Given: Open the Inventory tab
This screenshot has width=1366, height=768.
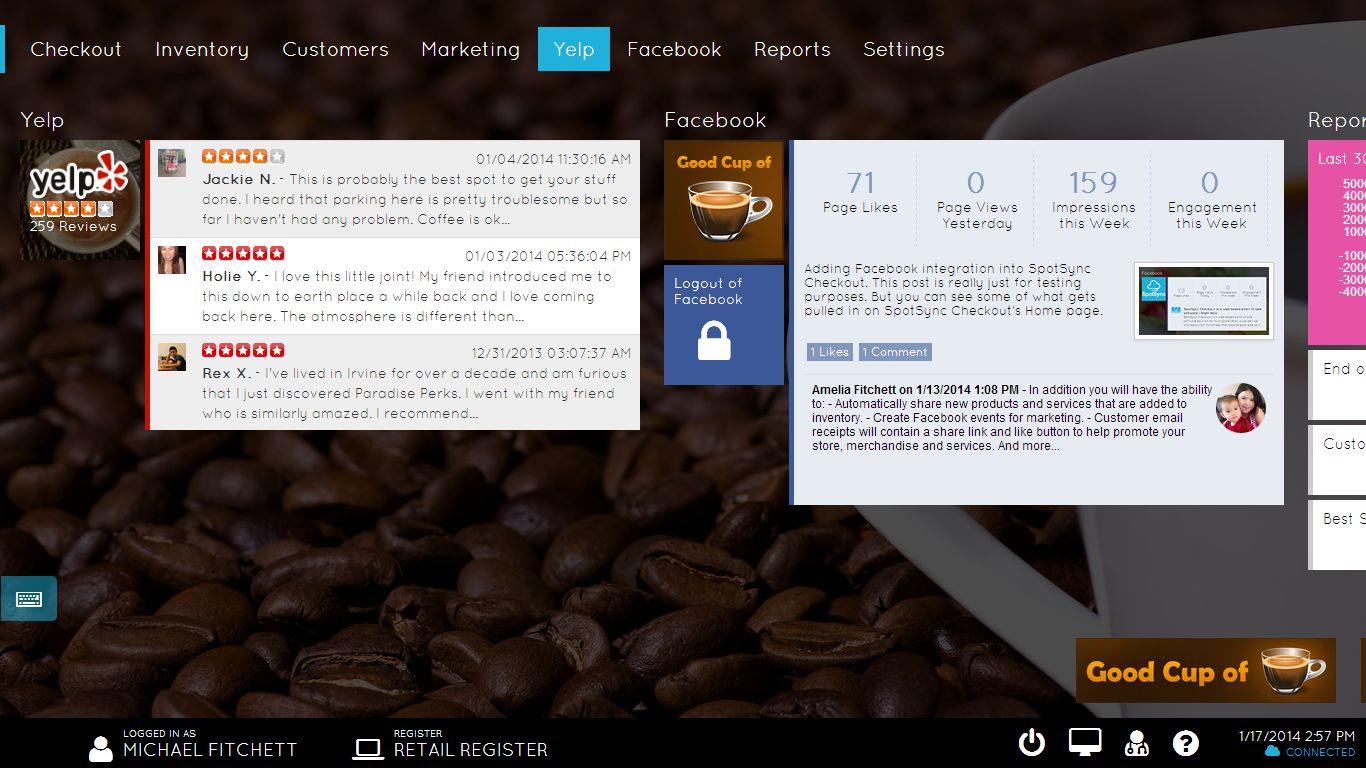Looking at the screenshot, I should click(202, 49).
